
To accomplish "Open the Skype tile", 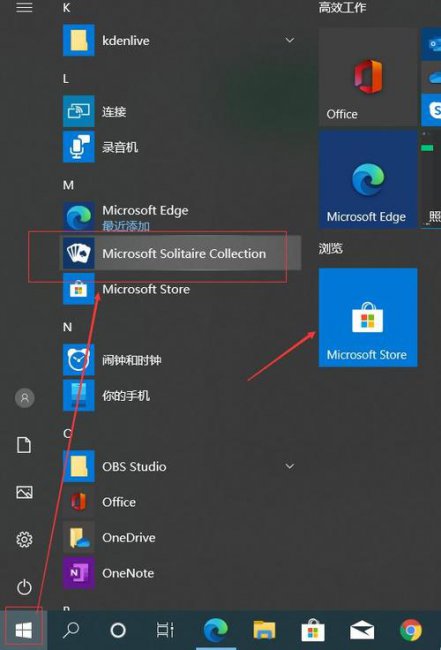I will coord(431,110).
